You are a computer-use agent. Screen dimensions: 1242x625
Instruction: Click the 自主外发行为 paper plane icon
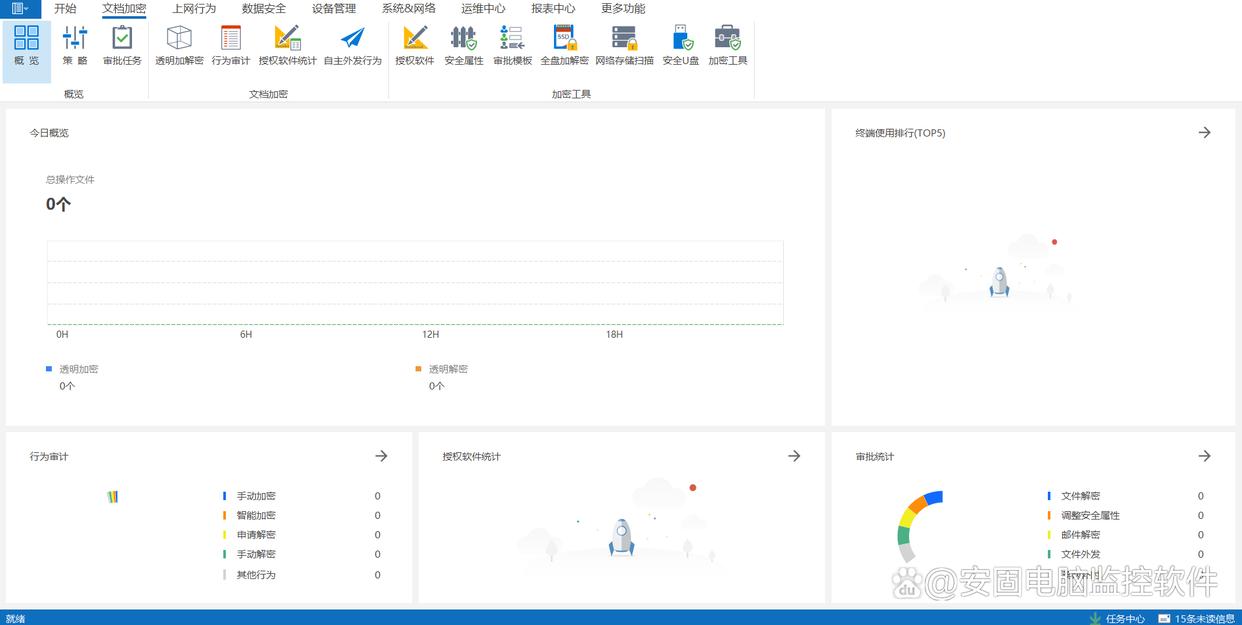[x=352, y=45]
